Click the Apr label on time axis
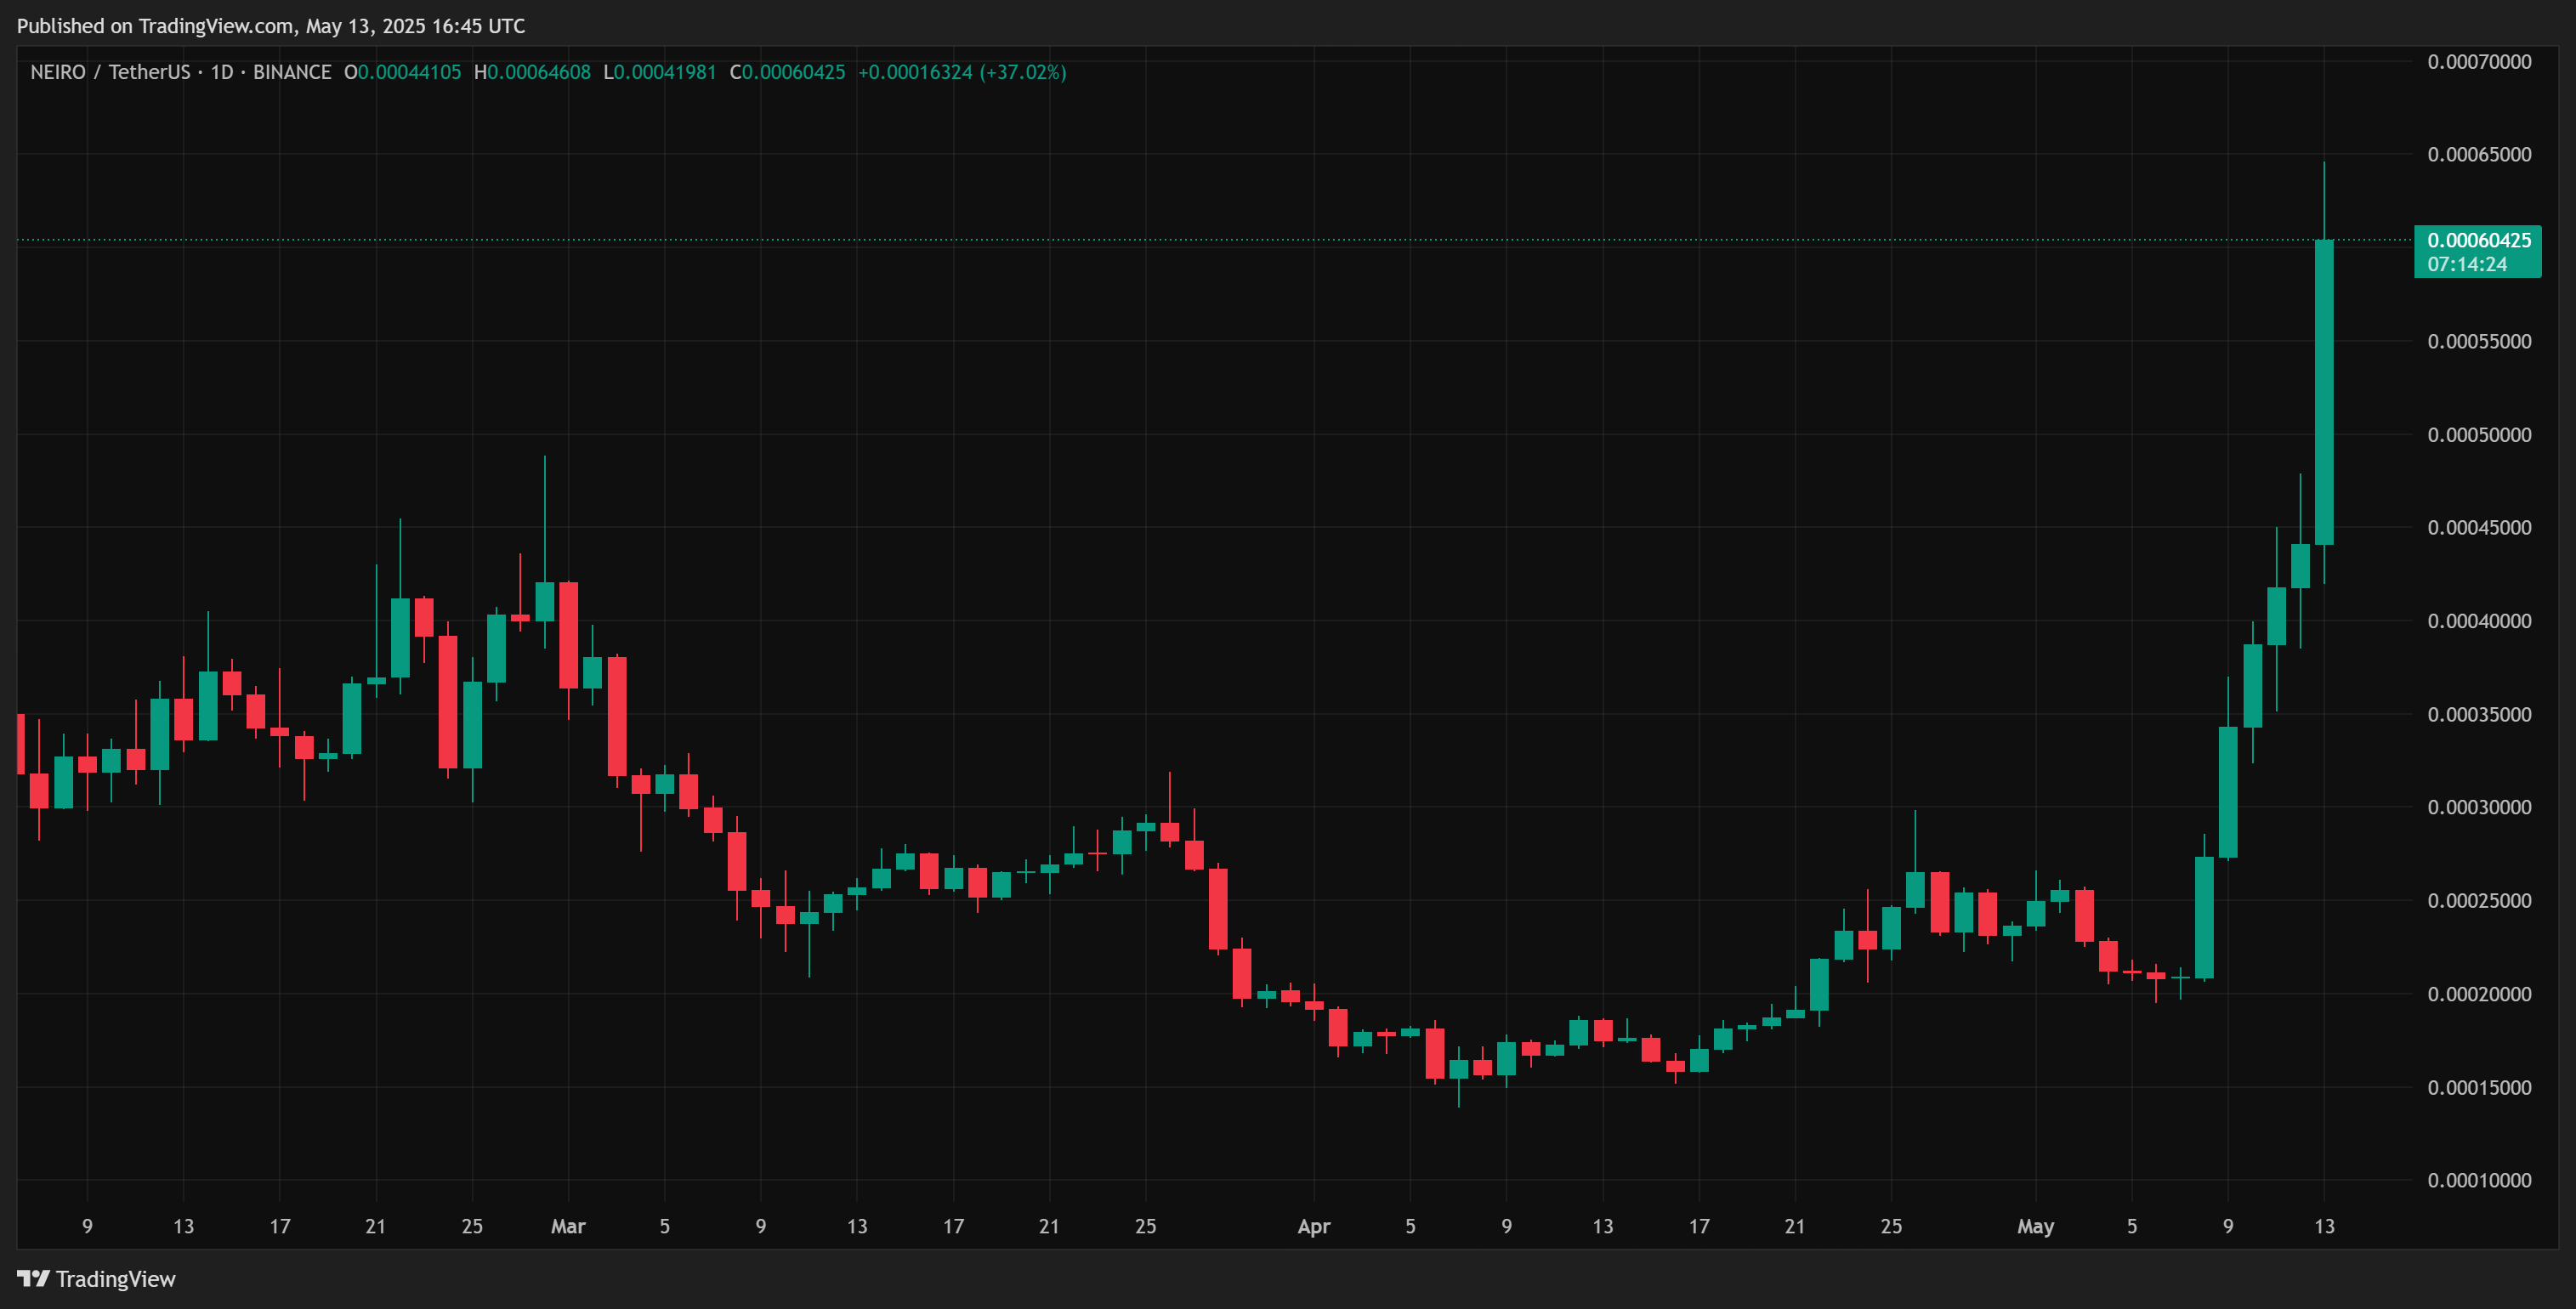 coord(1313,1226)
